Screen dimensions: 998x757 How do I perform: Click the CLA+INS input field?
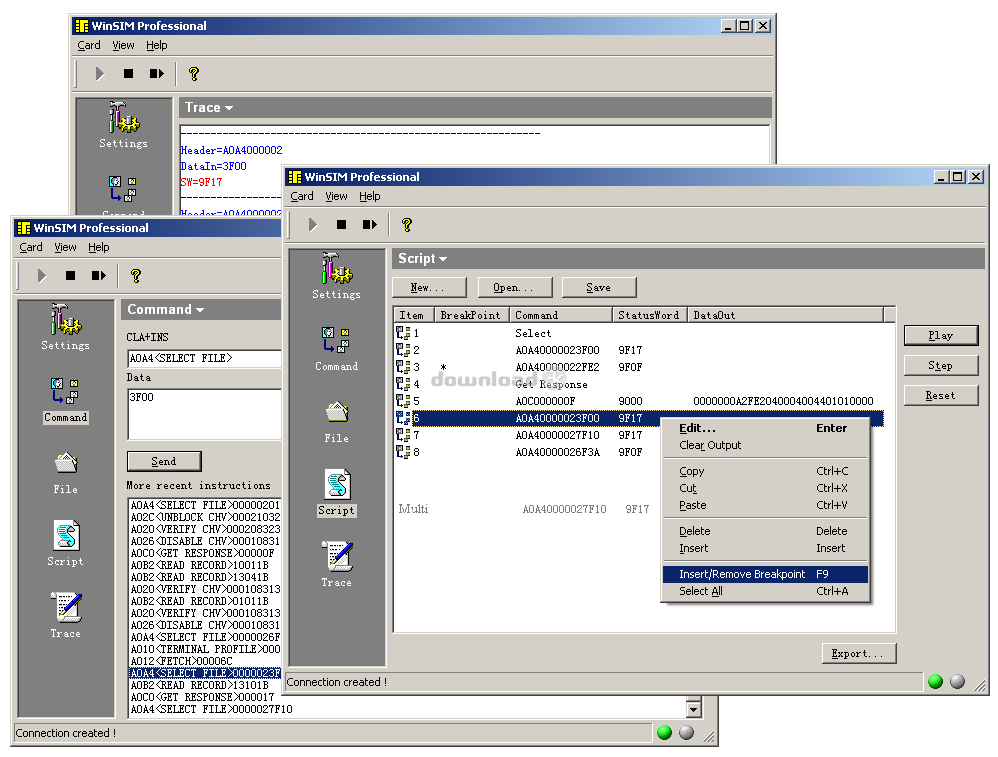[x=204, y=358]
